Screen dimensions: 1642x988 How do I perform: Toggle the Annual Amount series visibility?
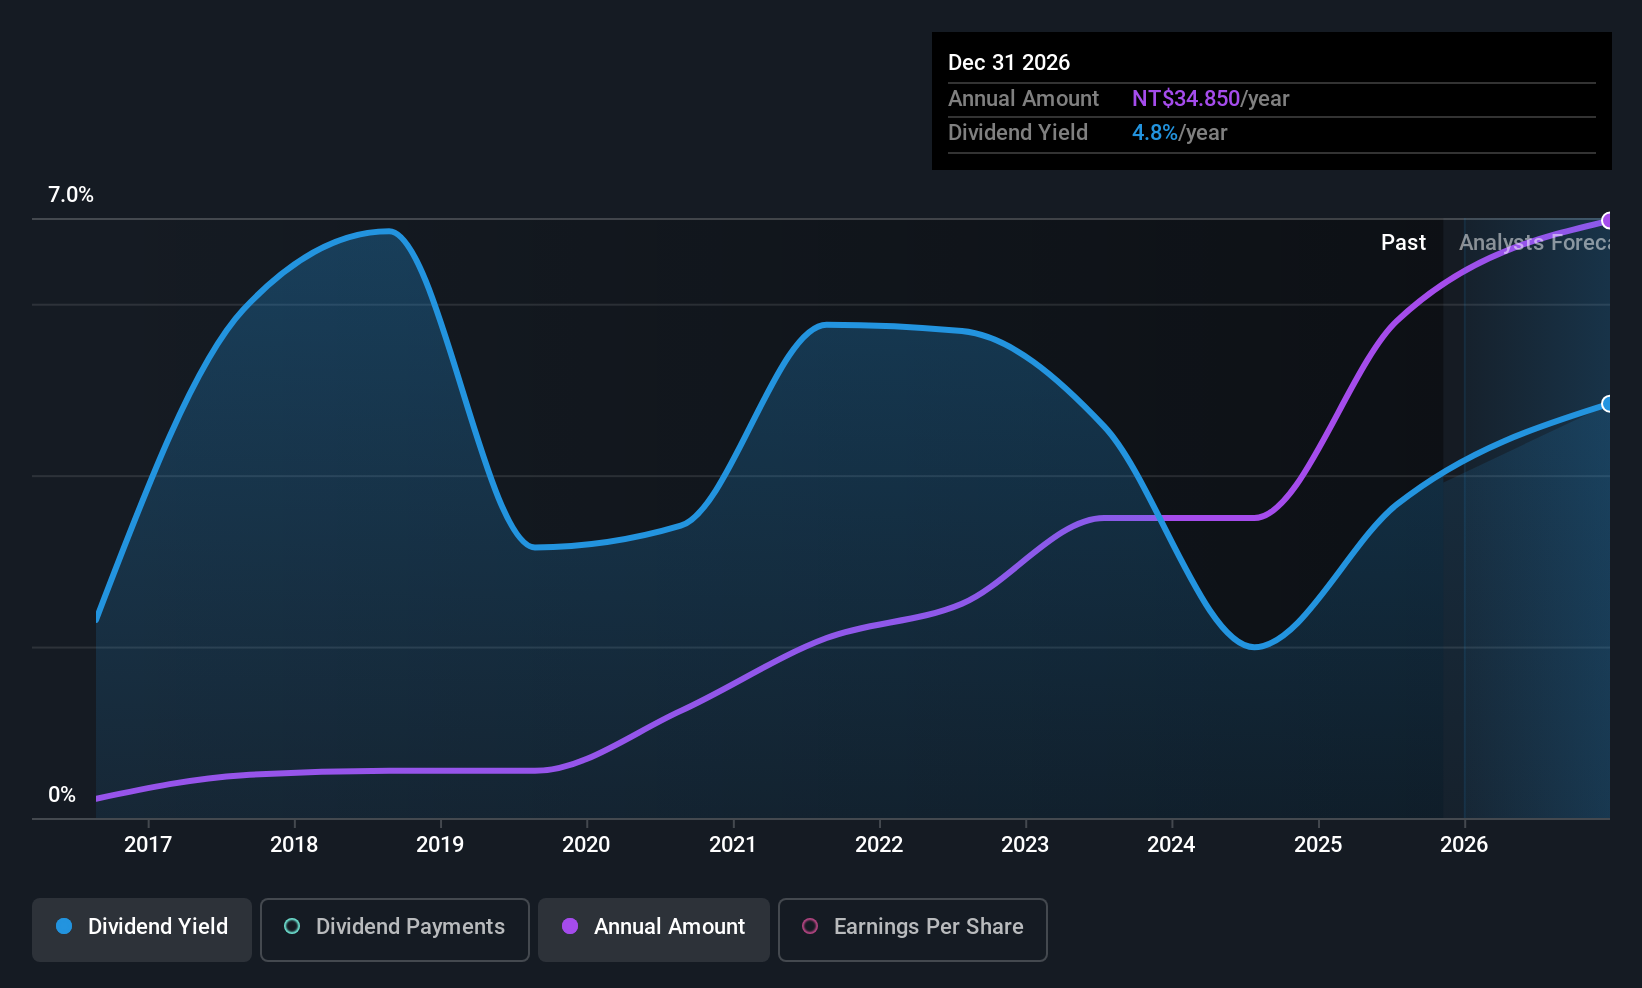click(x=653, y=929)
